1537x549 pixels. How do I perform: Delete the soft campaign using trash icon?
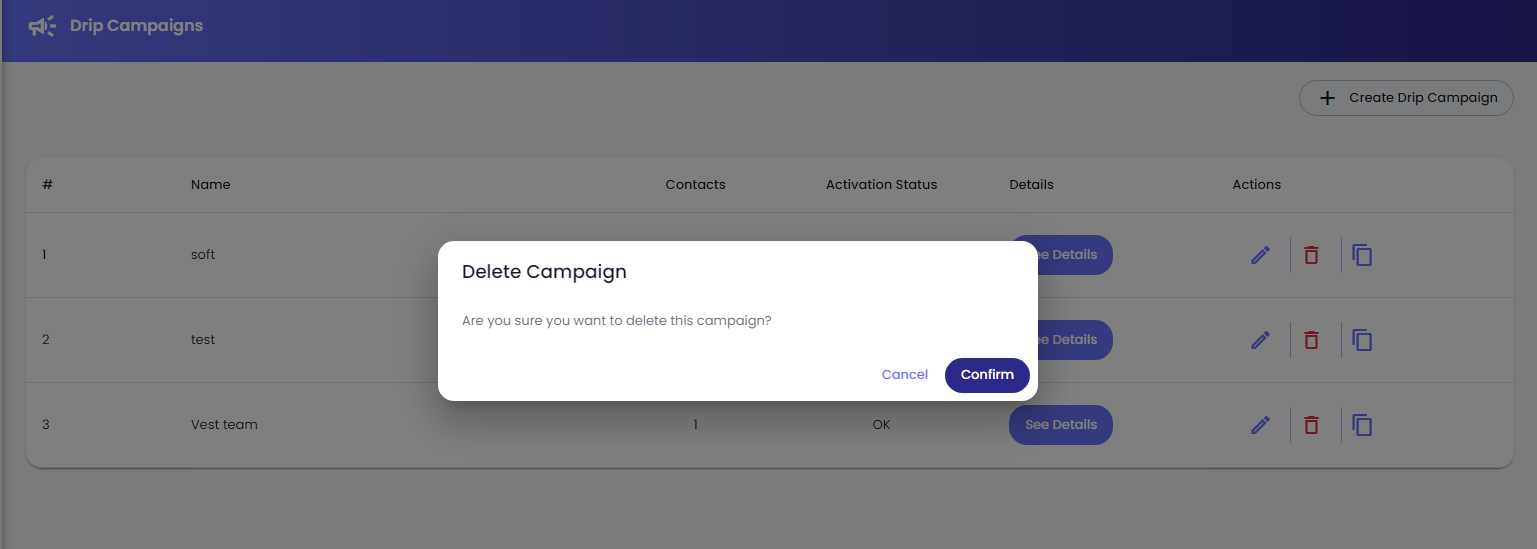(1311, 255)
